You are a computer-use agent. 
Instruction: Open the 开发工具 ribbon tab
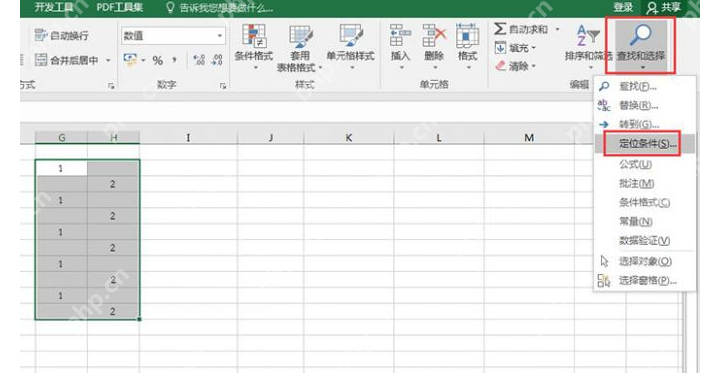(54, 8)
